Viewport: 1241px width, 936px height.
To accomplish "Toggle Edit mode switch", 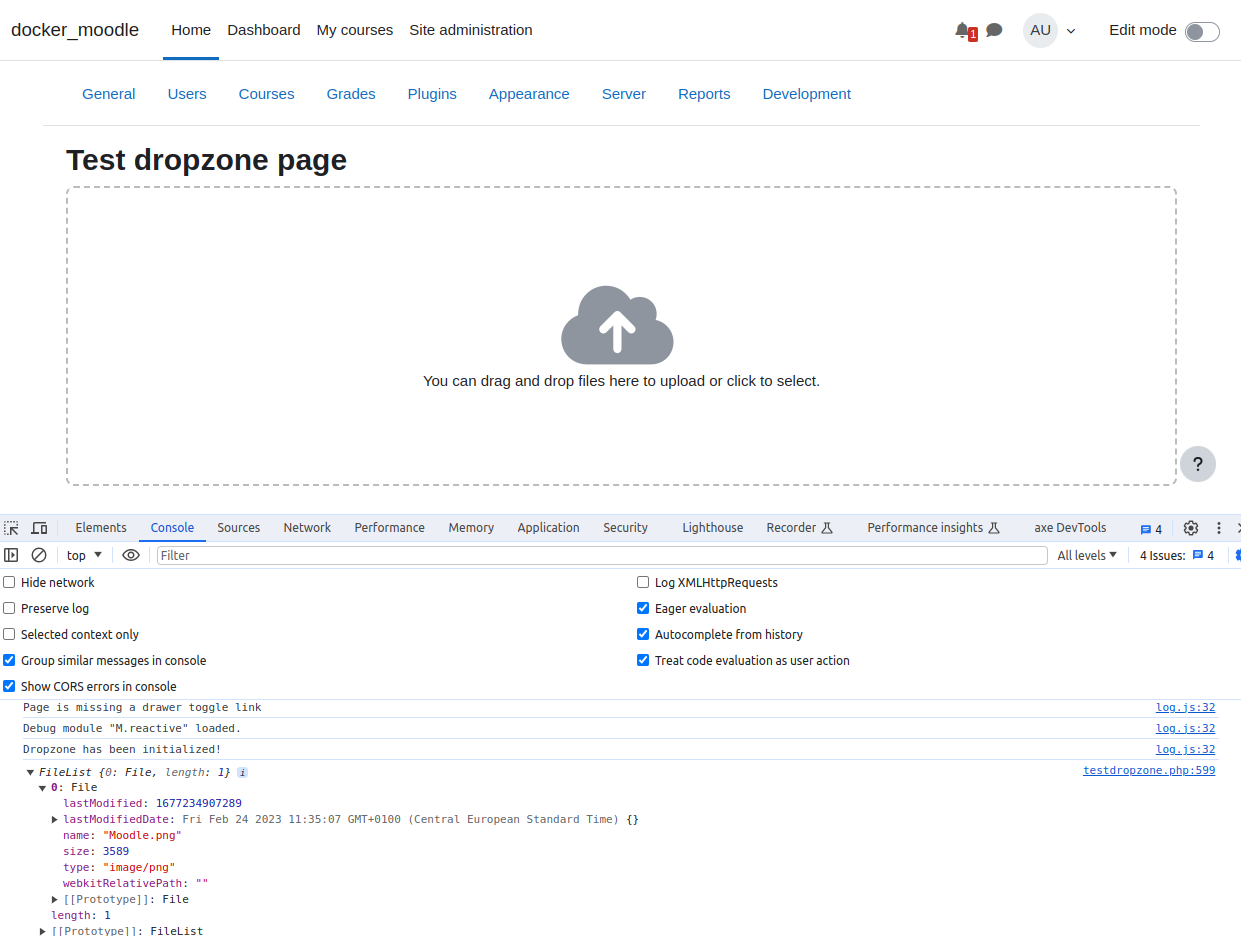I will click(1202, 31).
